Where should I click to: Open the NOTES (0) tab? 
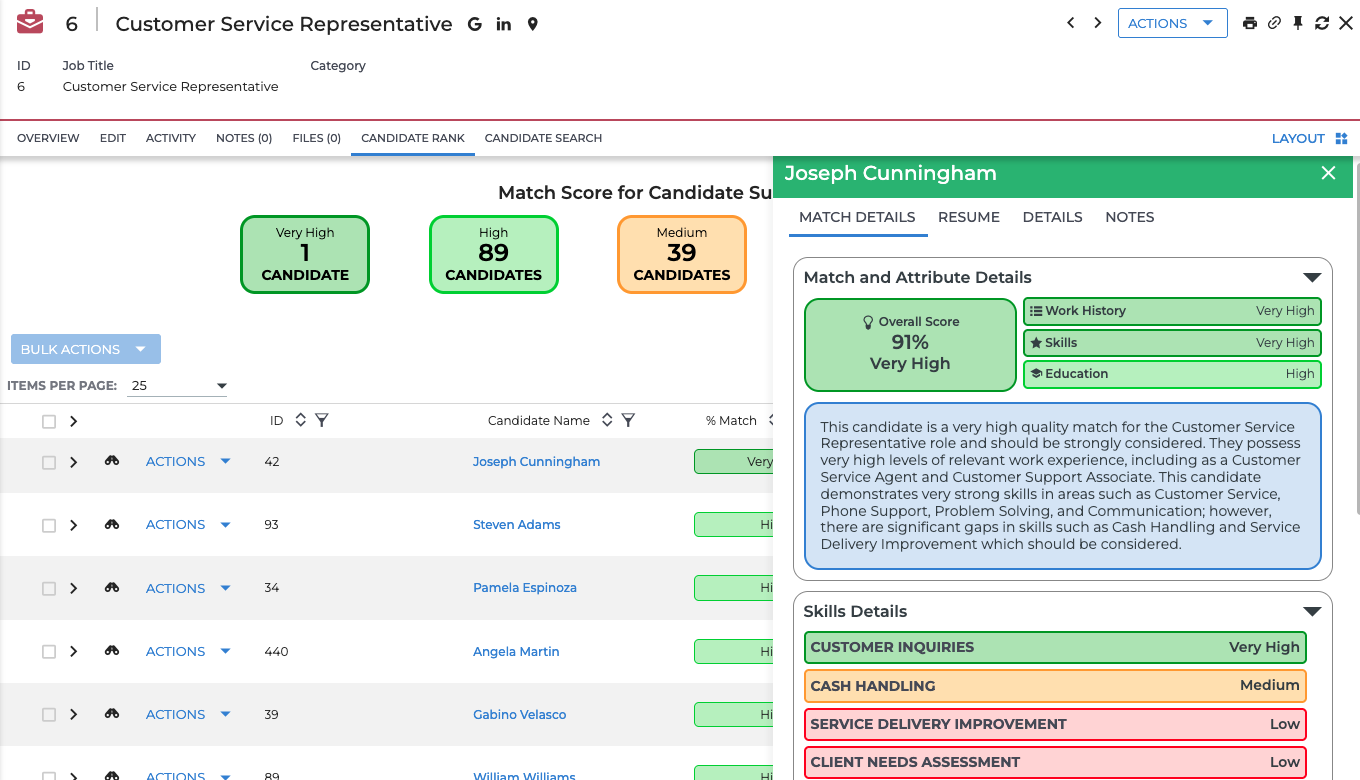click(244, 138)
